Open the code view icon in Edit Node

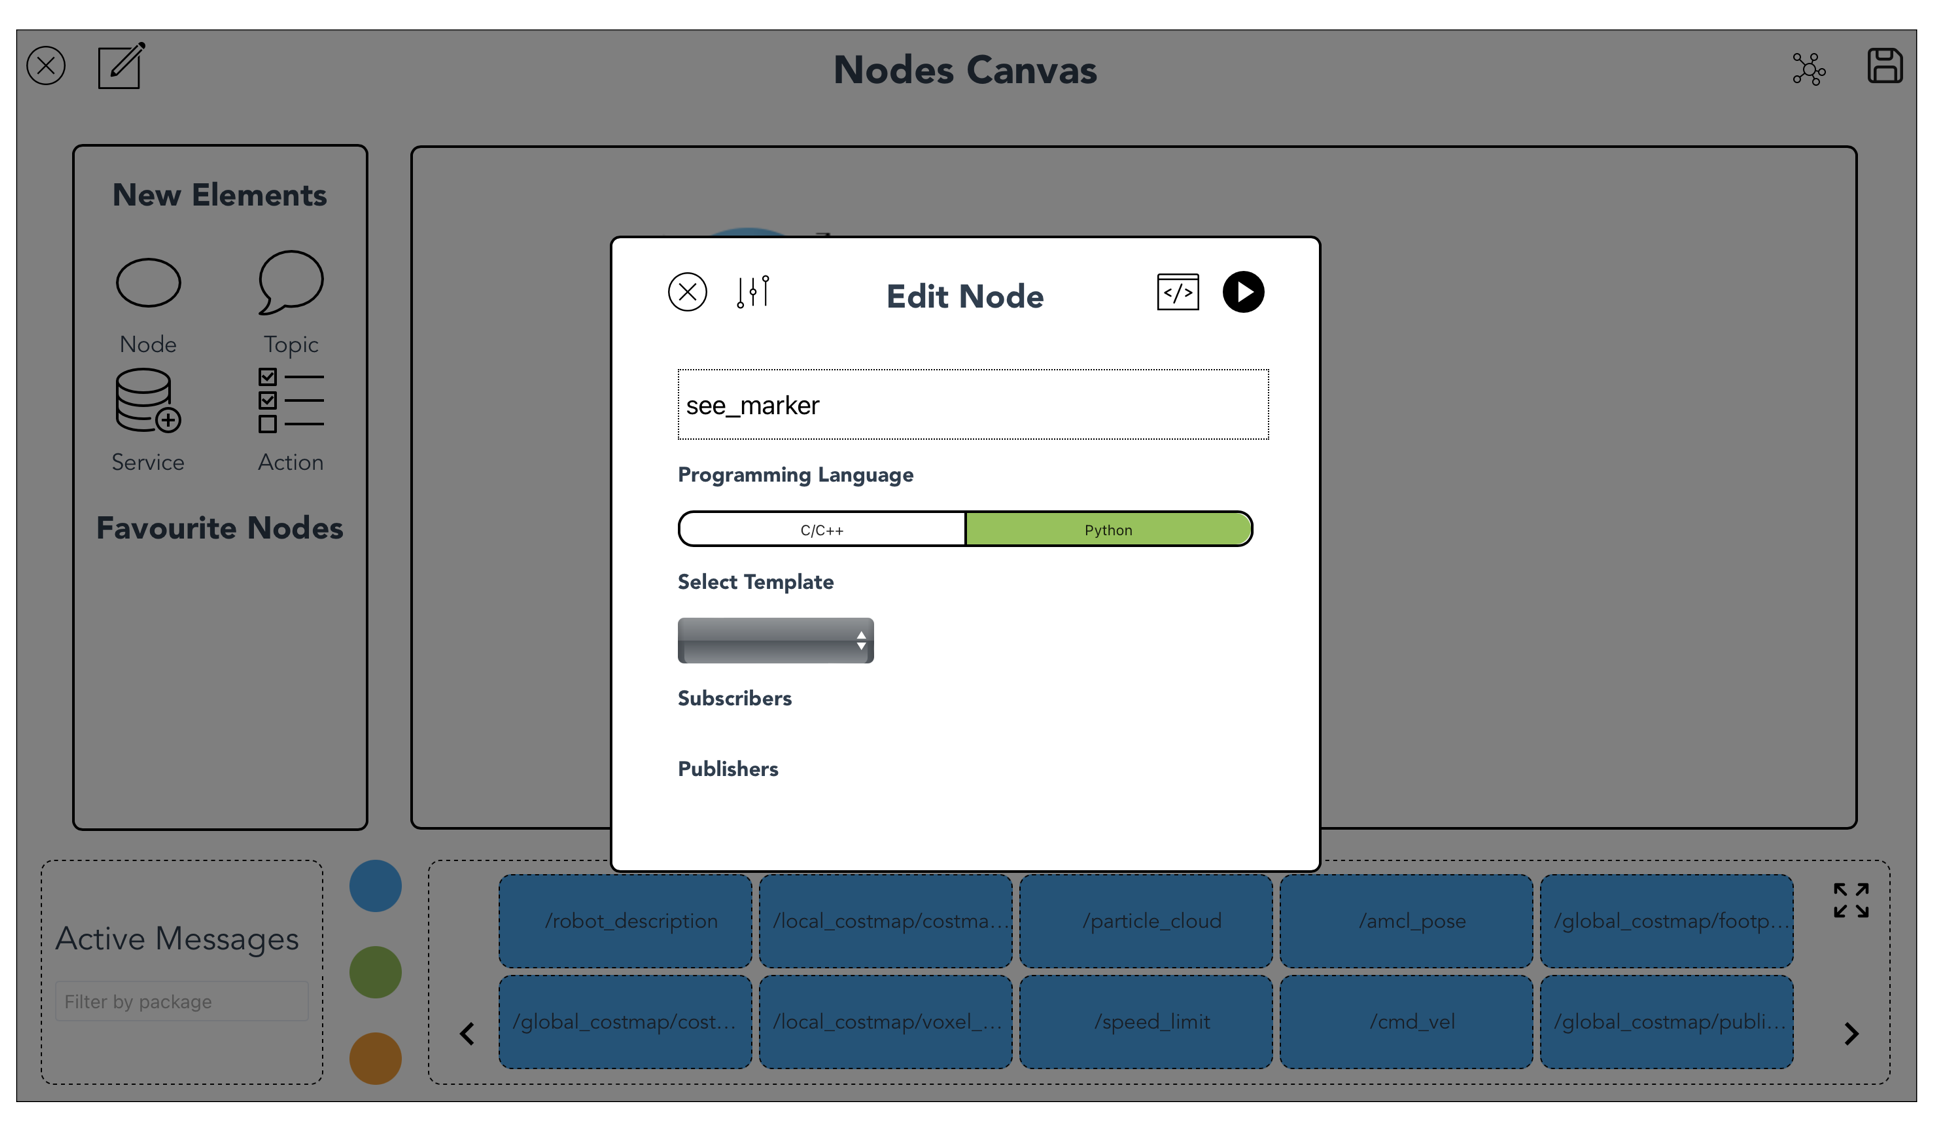click(1177, 292)
